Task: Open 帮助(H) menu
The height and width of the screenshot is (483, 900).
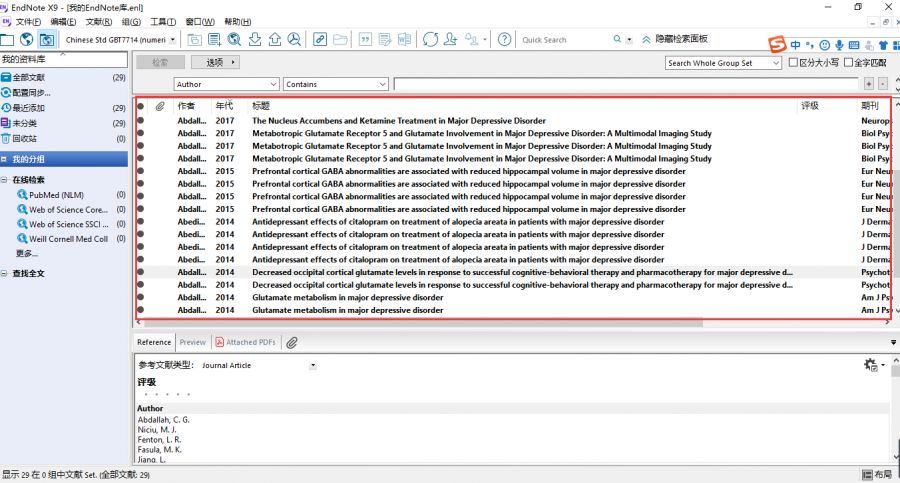Action: (238, 22)
